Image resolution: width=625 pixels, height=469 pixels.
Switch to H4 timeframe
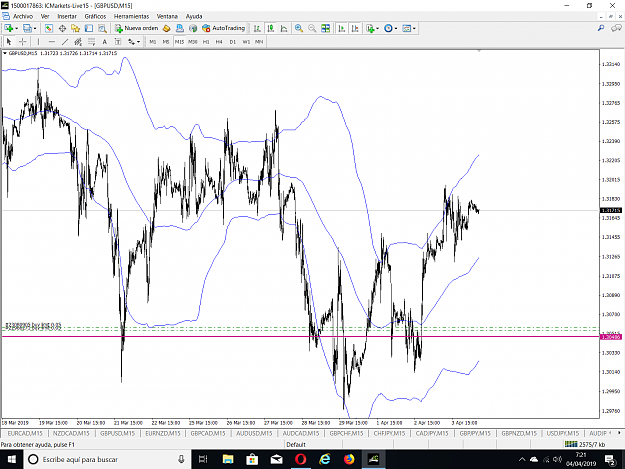219,41
